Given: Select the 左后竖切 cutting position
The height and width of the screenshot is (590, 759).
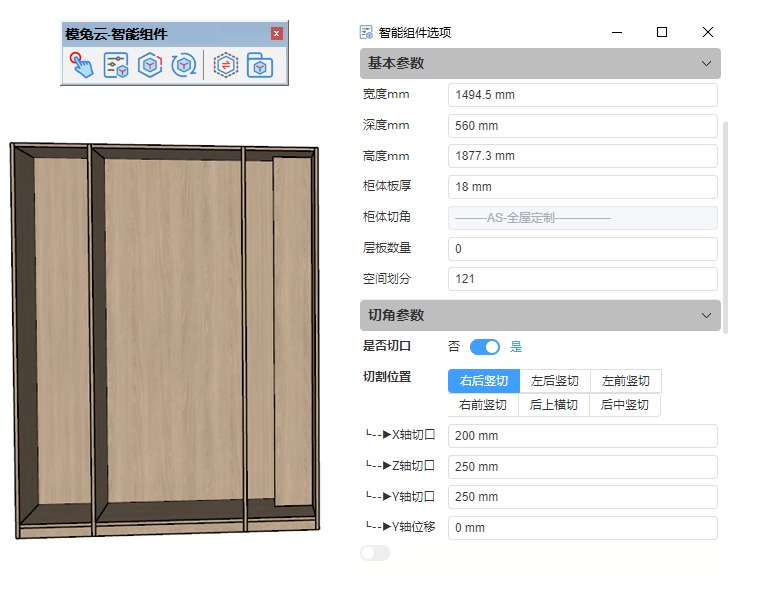Looking at the screenshot, I should click(x=555, y=381).
